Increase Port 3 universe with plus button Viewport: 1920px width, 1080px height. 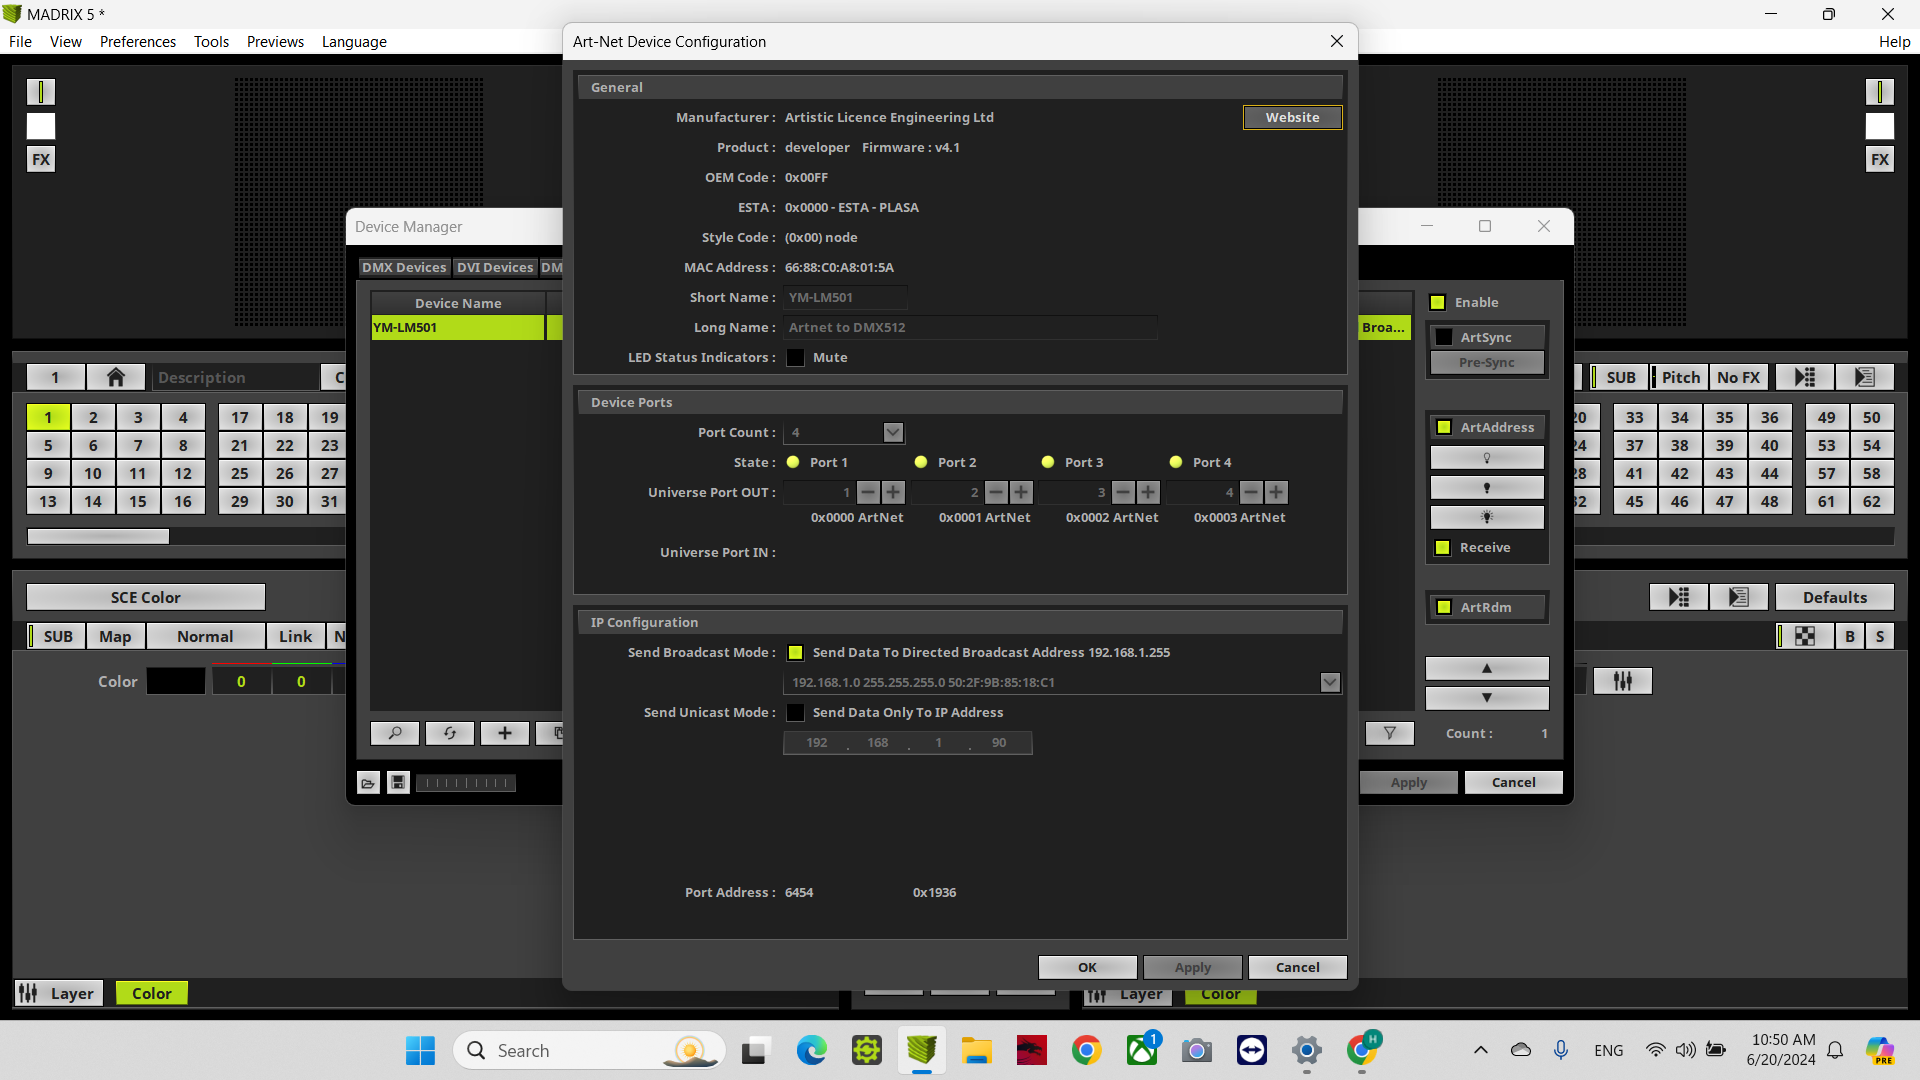[x=1148, y=492]
